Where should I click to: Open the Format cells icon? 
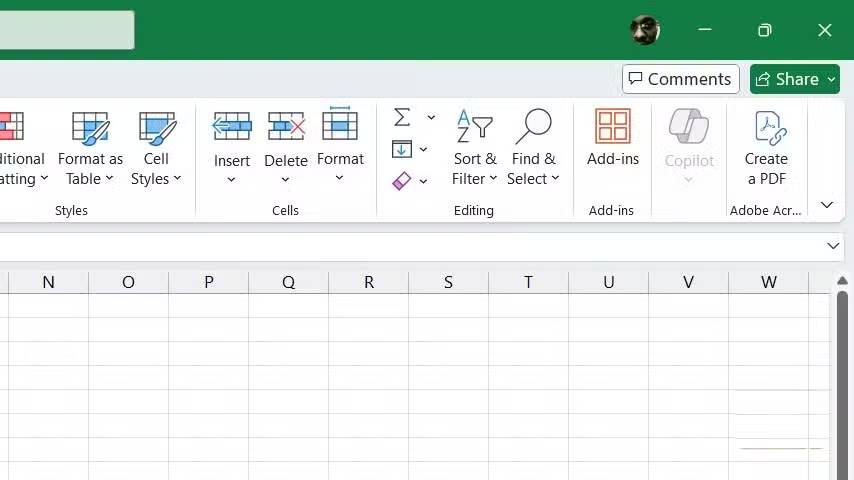(x=340, y=125)
